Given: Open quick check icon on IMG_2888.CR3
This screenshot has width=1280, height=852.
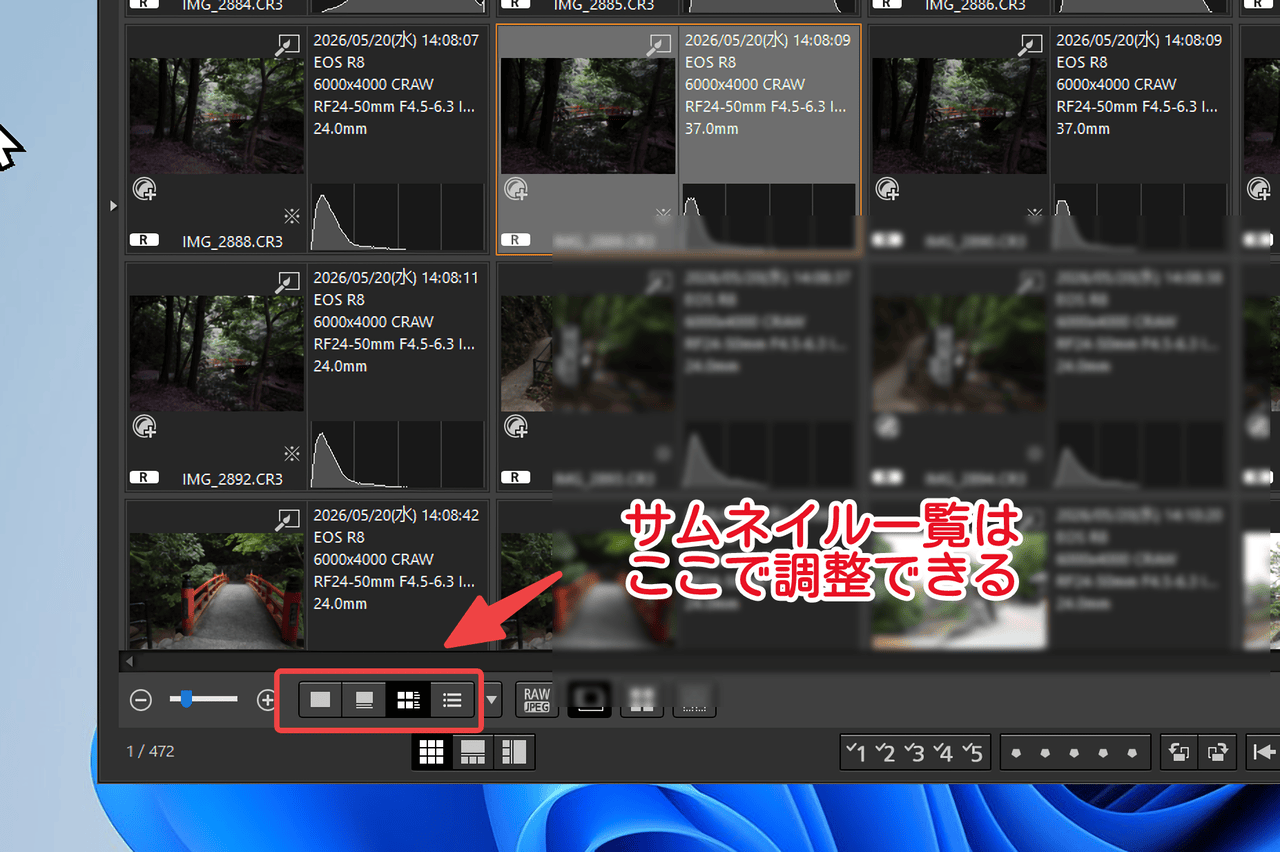Looking at the screenshot, I should [288, 44].
